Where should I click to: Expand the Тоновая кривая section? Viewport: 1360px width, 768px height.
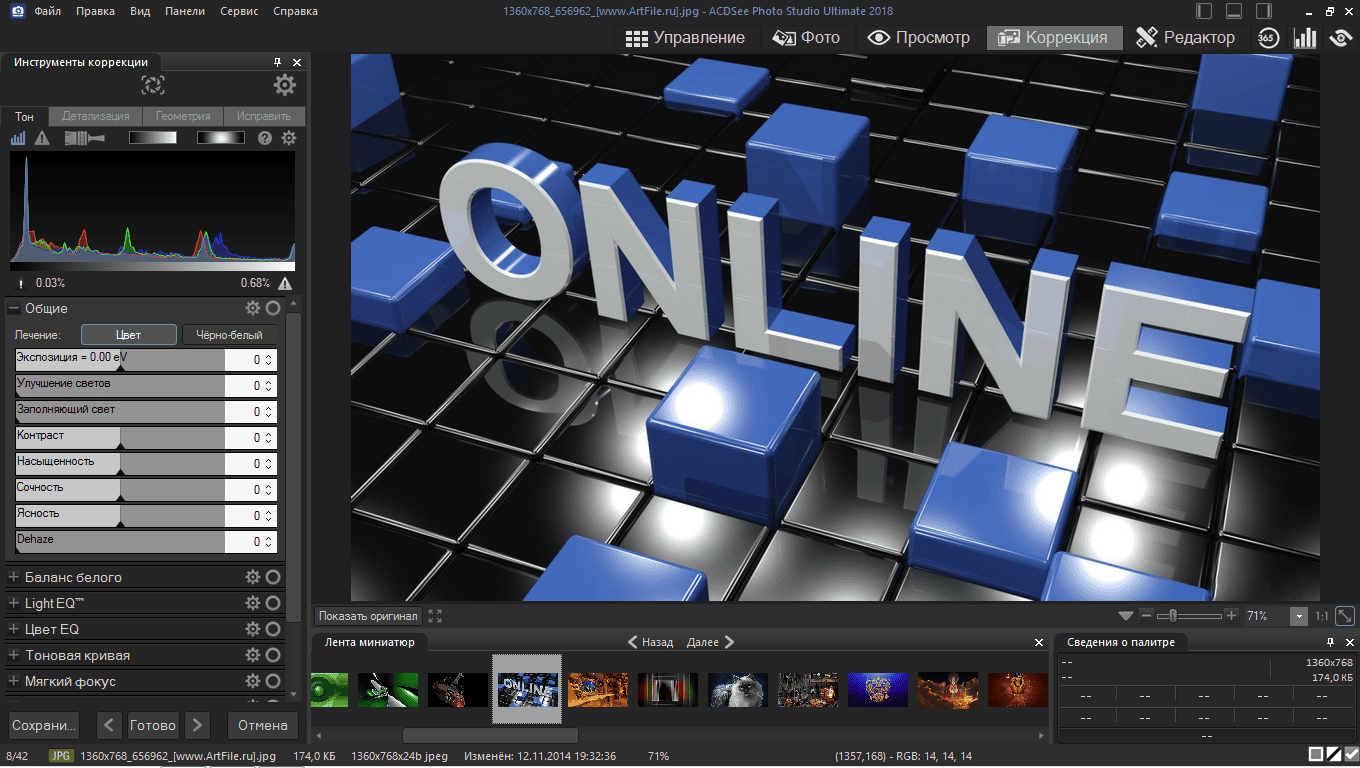tap(14, 655)
